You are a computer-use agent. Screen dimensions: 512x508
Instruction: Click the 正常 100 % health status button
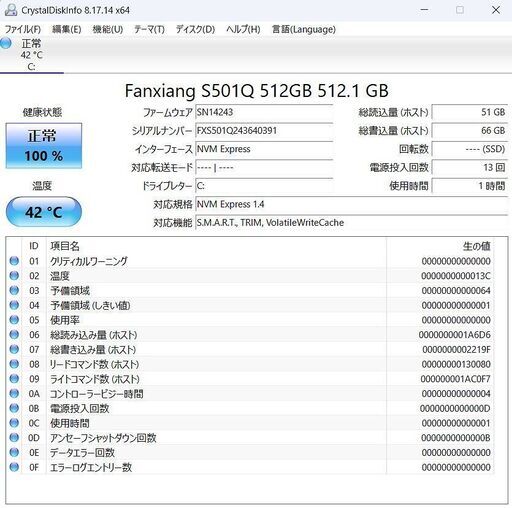pos(44,146)
